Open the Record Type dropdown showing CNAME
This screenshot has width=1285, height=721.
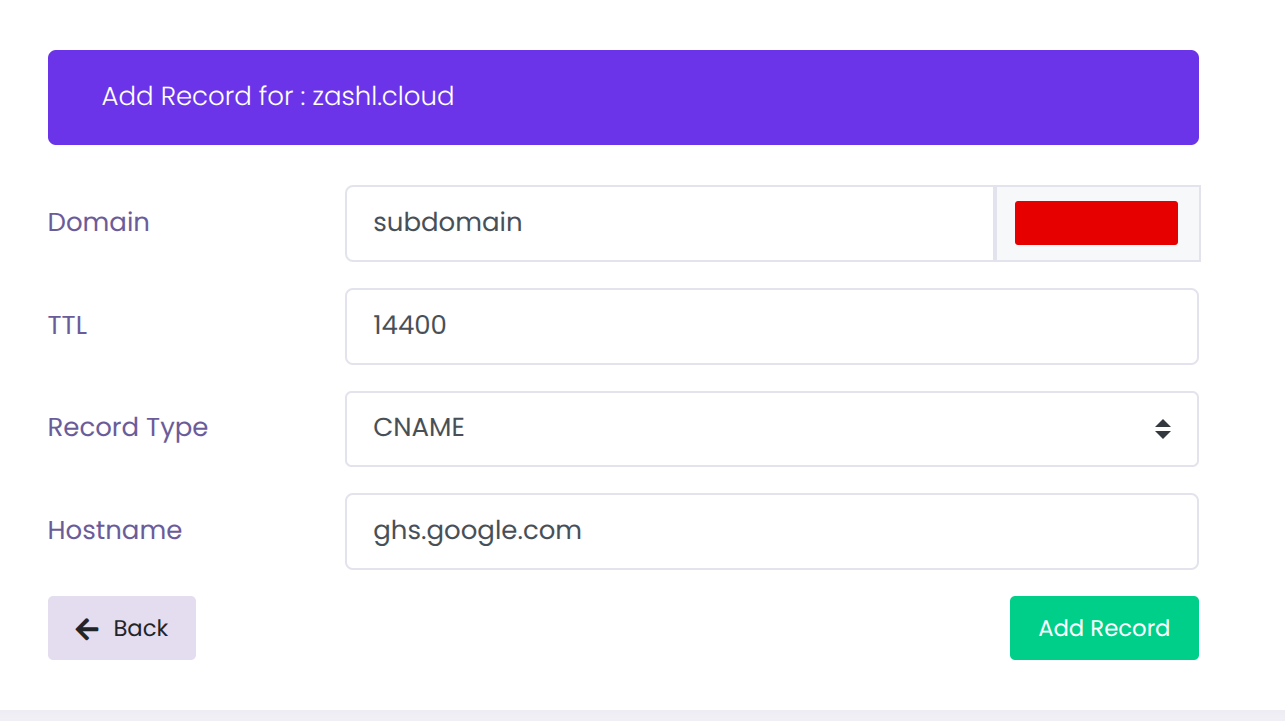[x=772, y=429]
